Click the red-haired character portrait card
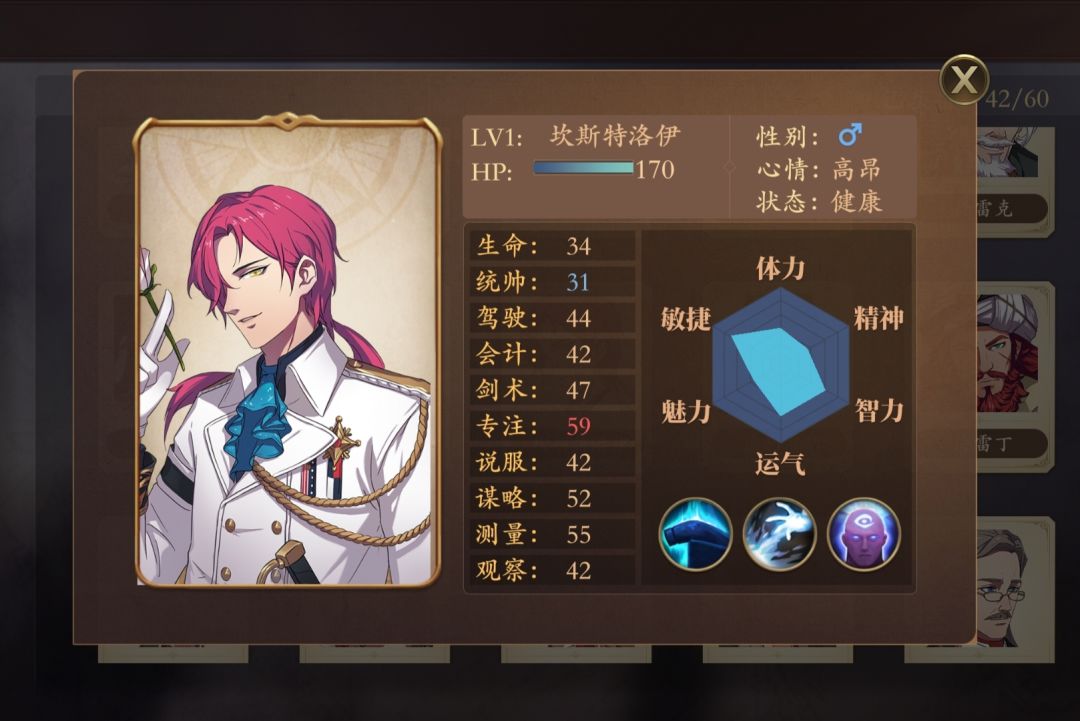The height and width of the screenshot is (721, 1080). click(x=287, y=350)
